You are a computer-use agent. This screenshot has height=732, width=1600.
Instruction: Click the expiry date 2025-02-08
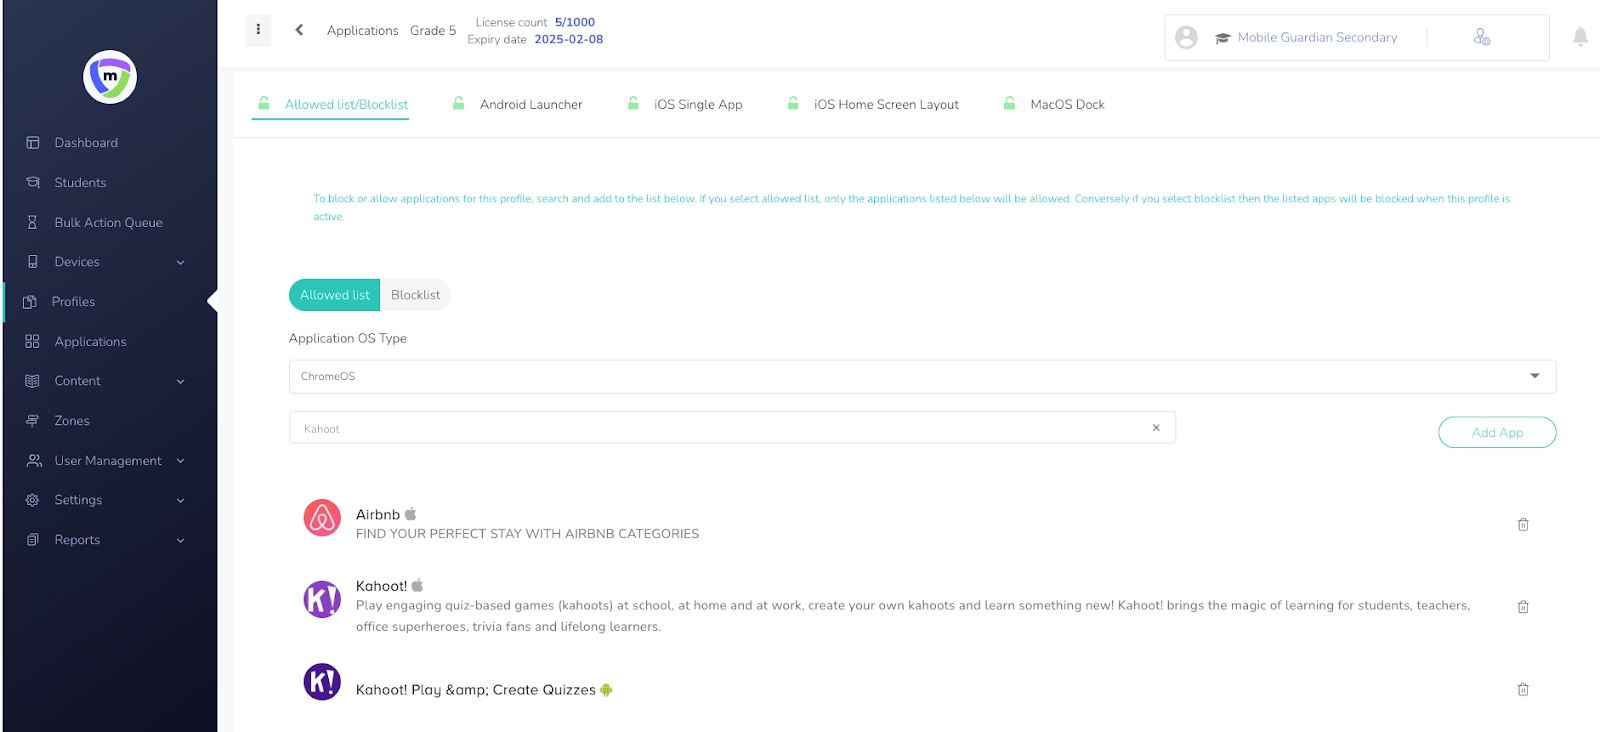pos(569,39)
